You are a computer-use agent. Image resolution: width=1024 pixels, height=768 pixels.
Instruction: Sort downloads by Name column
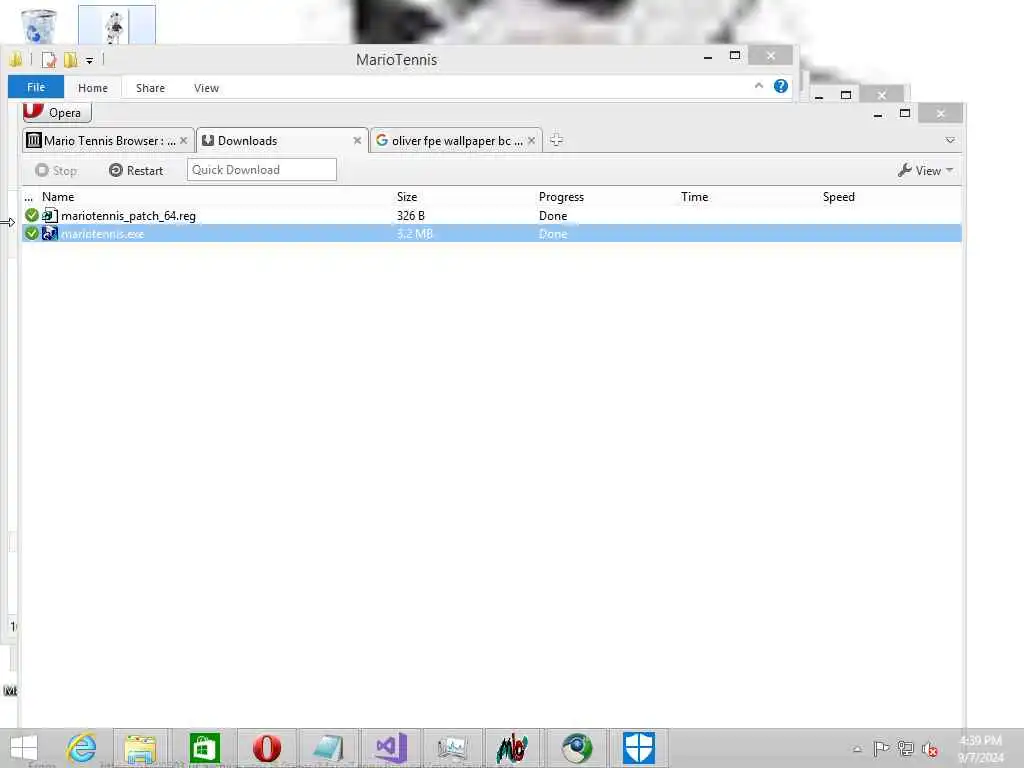coord(57,197)
